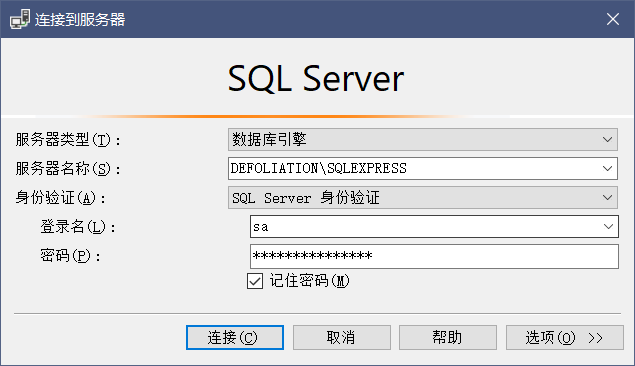Click the 取消 button
The image size is (635, 366).
coord(342,337)
